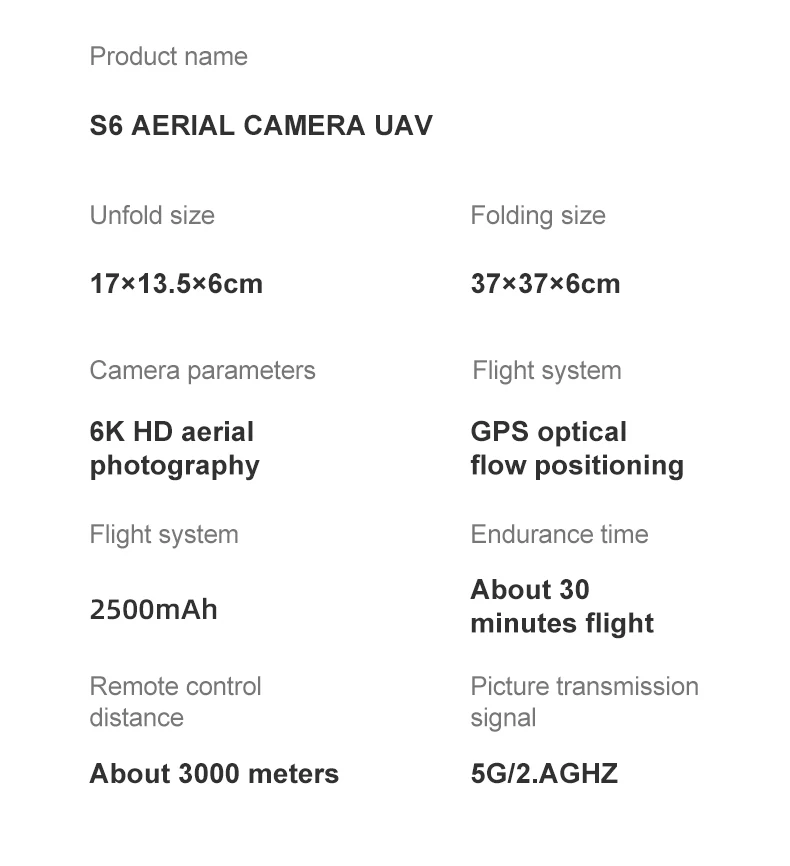Select the 37×37×6cm value
The image size is (790, 866).
545,284
